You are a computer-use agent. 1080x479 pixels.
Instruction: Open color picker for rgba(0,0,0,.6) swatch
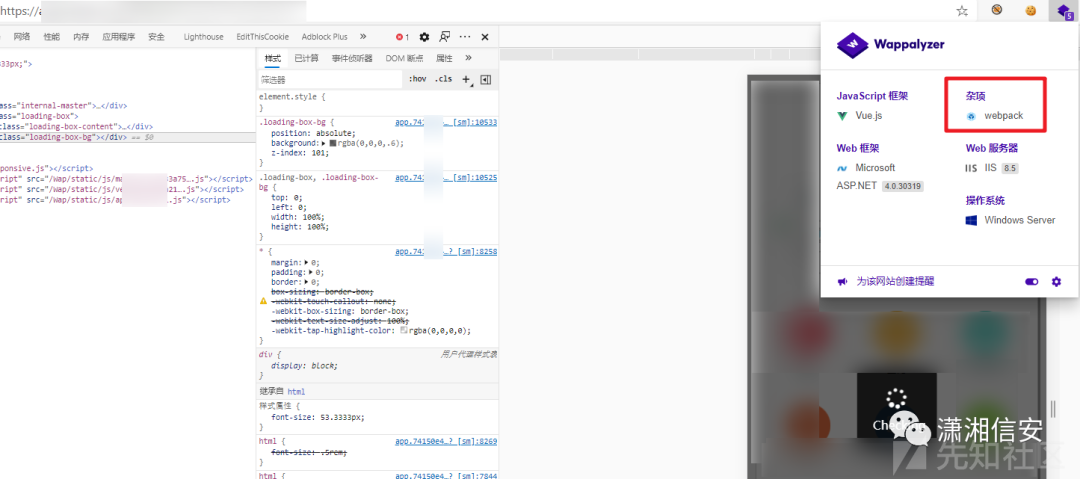[333, 143]
